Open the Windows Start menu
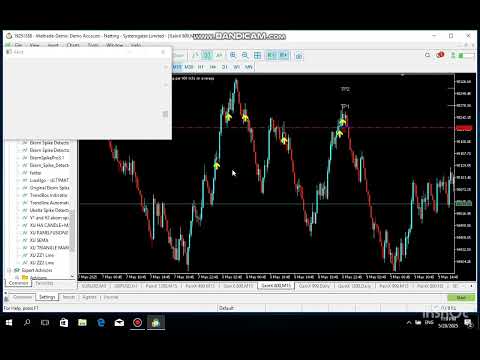Screen dimensions: 480x360 point(9,323)
